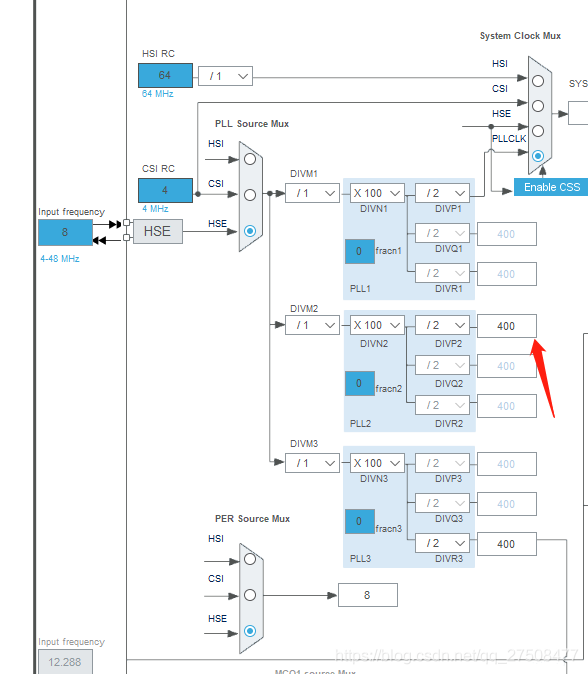Screen dimensions: 588x674
Task: Click the '64 MHz' label
Action: [x=158, y=94]
